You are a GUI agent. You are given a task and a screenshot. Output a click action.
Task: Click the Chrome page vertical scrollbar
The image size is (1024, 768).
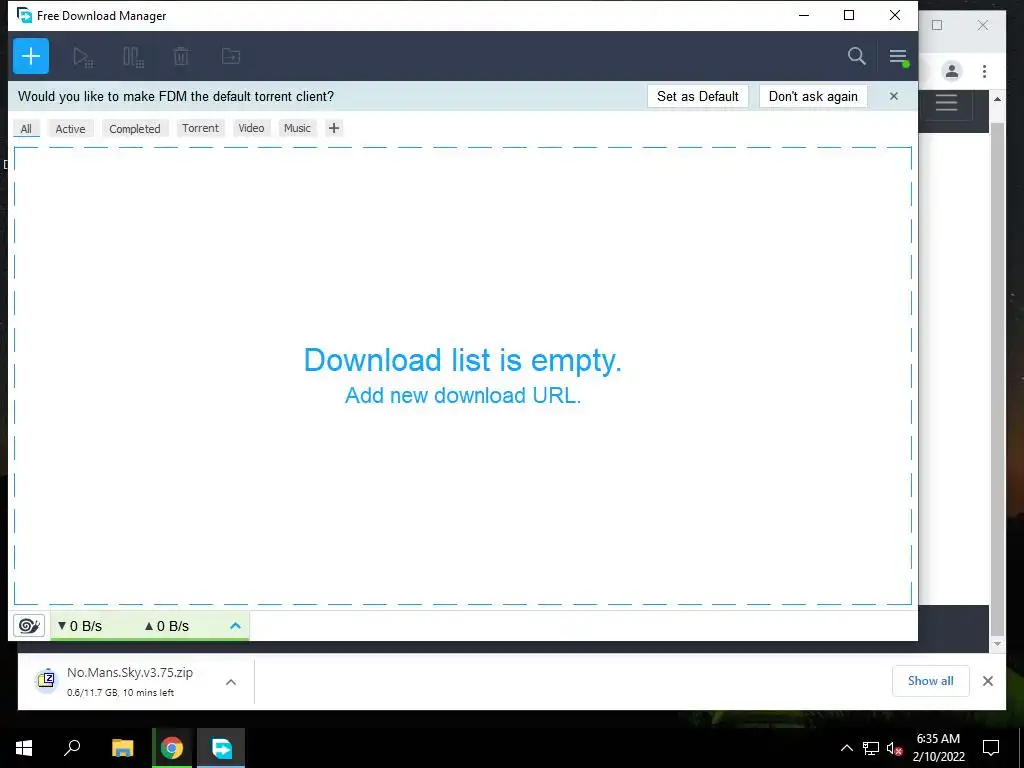(x=997, y=379)
